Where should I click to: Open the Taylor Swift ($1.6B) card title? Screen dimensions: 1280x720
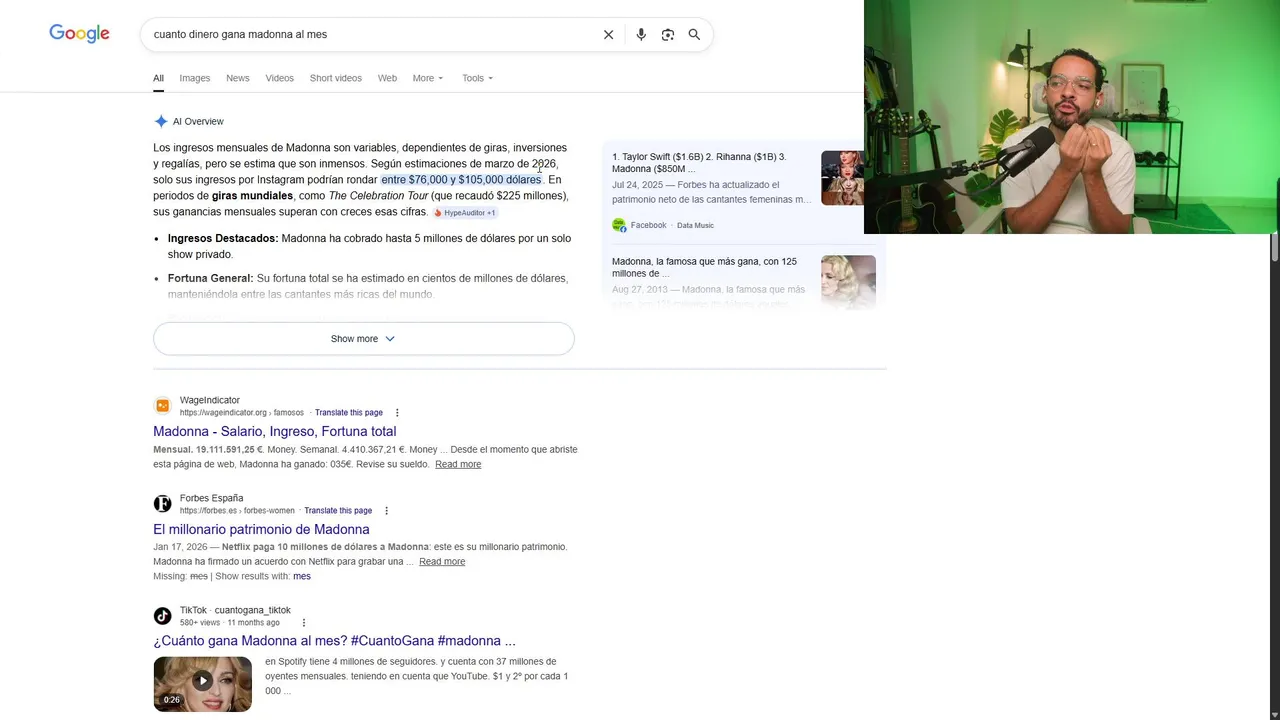point(699,163)
